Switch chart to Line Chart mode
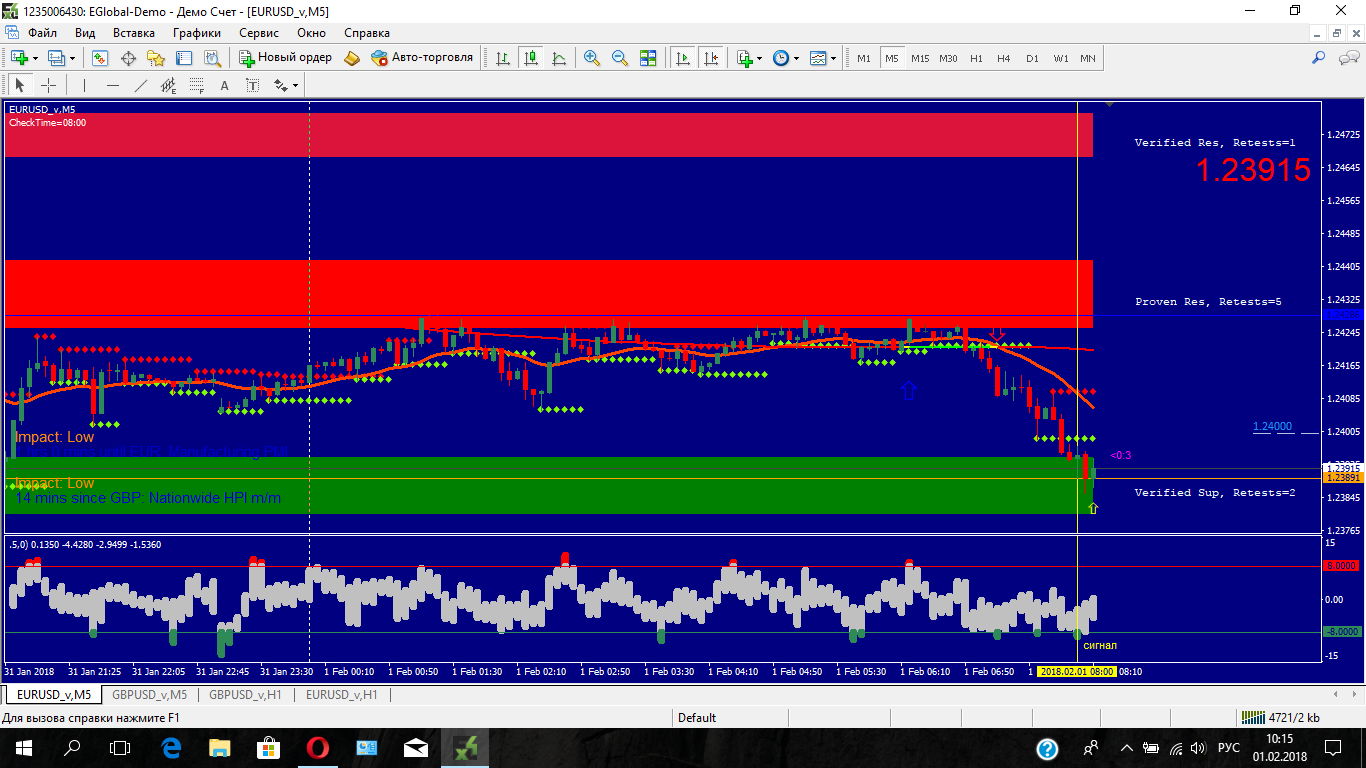 point(558,58)
